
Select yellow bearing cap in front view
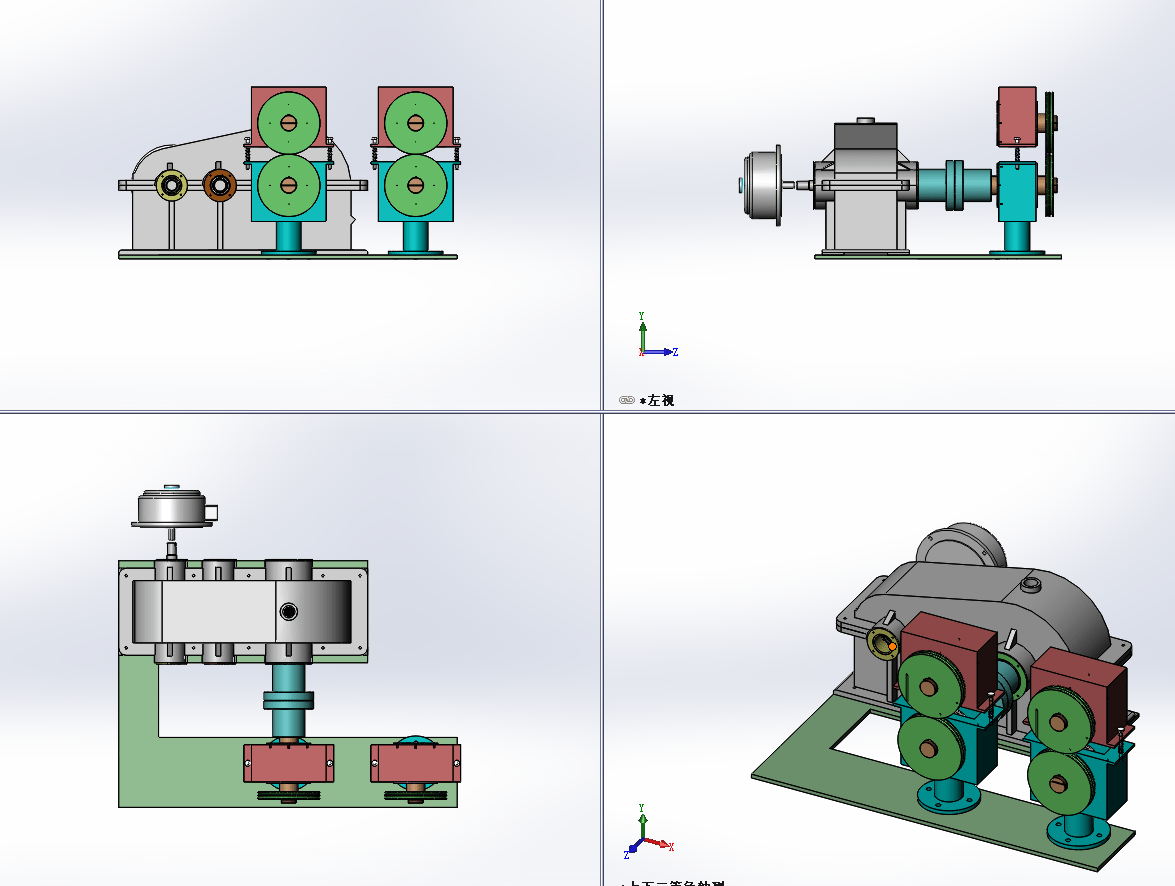click(x=171, y=185)
